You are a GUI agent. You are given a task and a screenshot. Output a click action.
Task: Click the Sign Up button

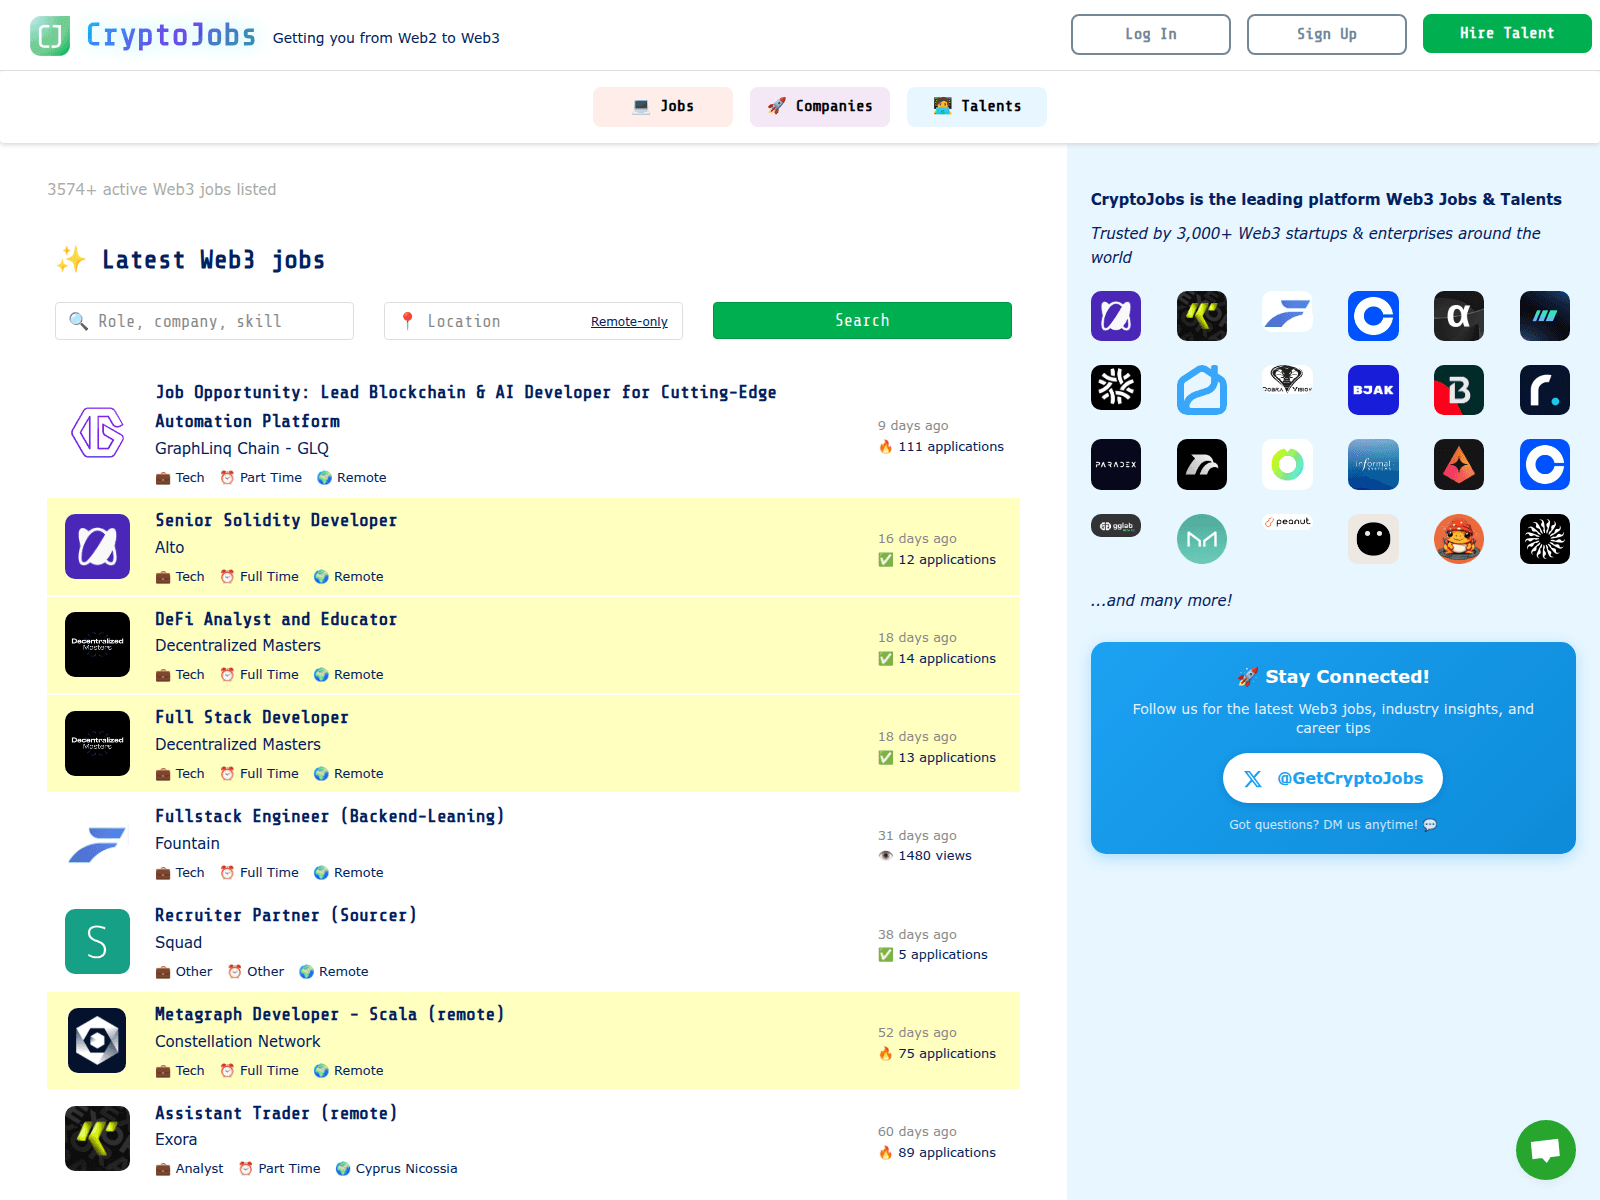1327,34
